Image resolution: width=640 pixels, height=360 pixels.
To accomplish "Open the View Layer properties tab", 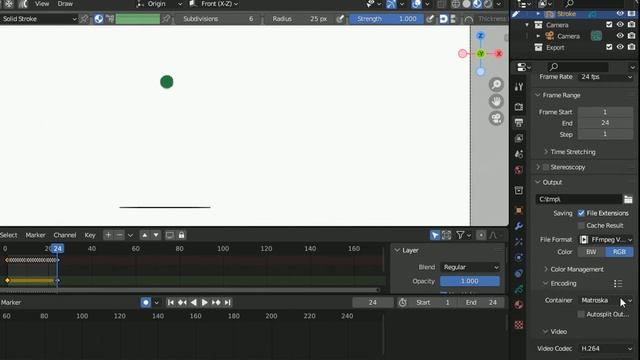I will 519,138.
